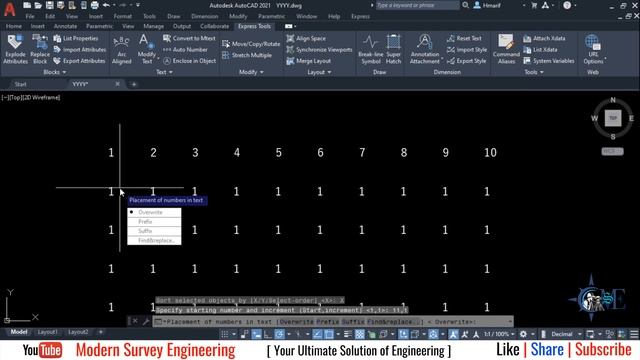Add new layout tab with plus

[x=101, y=332]
